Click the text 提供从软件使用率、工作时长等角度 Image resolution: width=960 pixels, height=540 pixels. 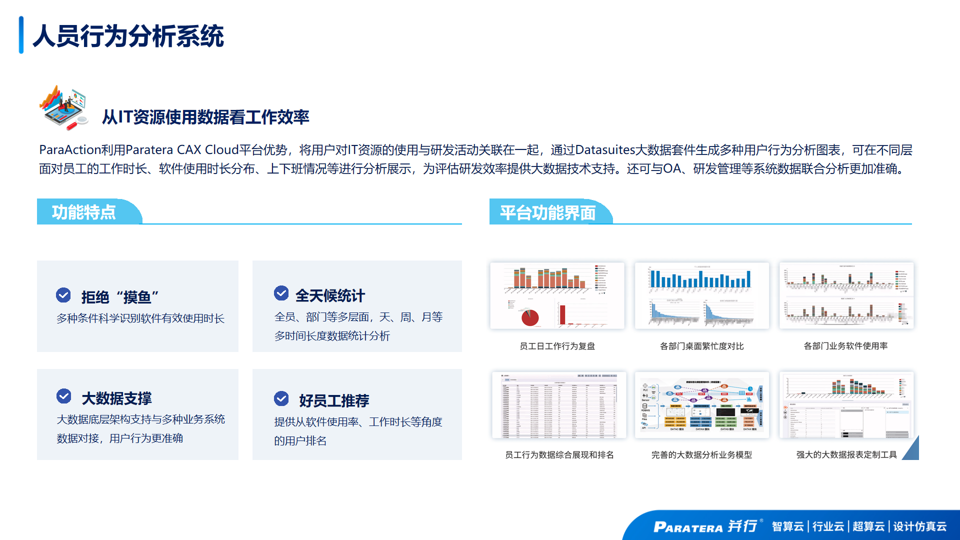(x=358, y=422)
